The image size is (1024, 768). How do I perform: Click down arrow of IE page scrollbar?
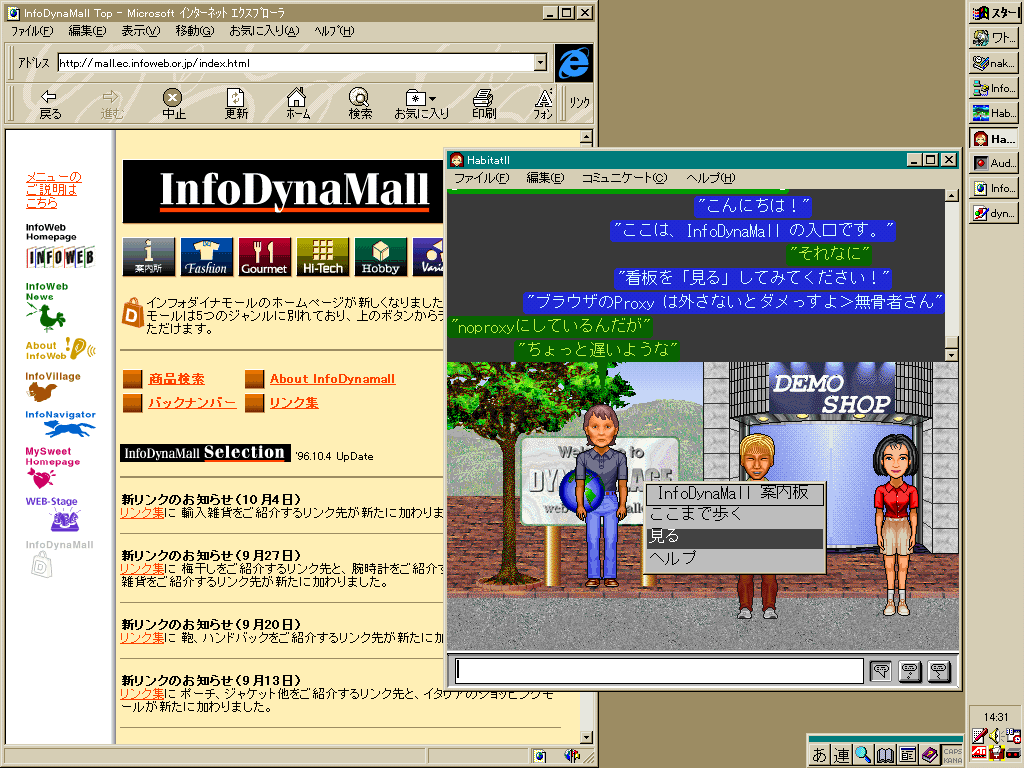click(x=586, y=737)
